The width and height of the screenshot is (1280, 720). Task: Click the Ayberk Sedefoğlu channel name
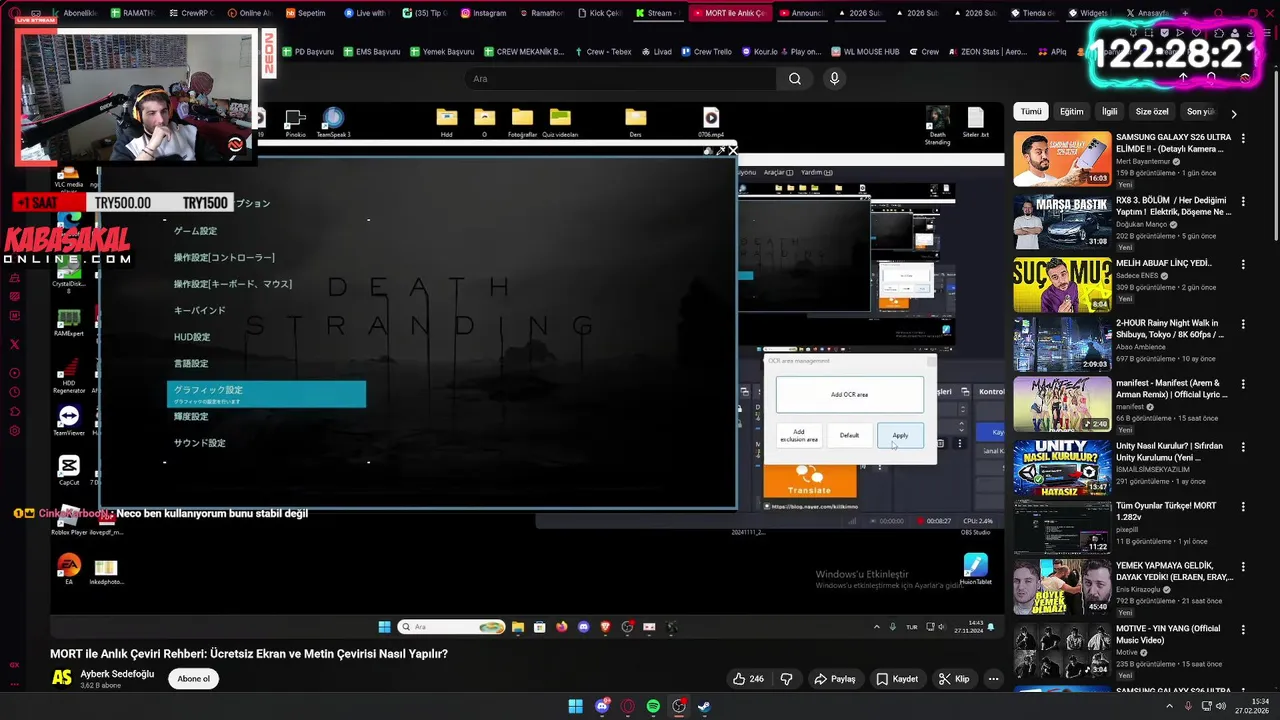[117, 674]
